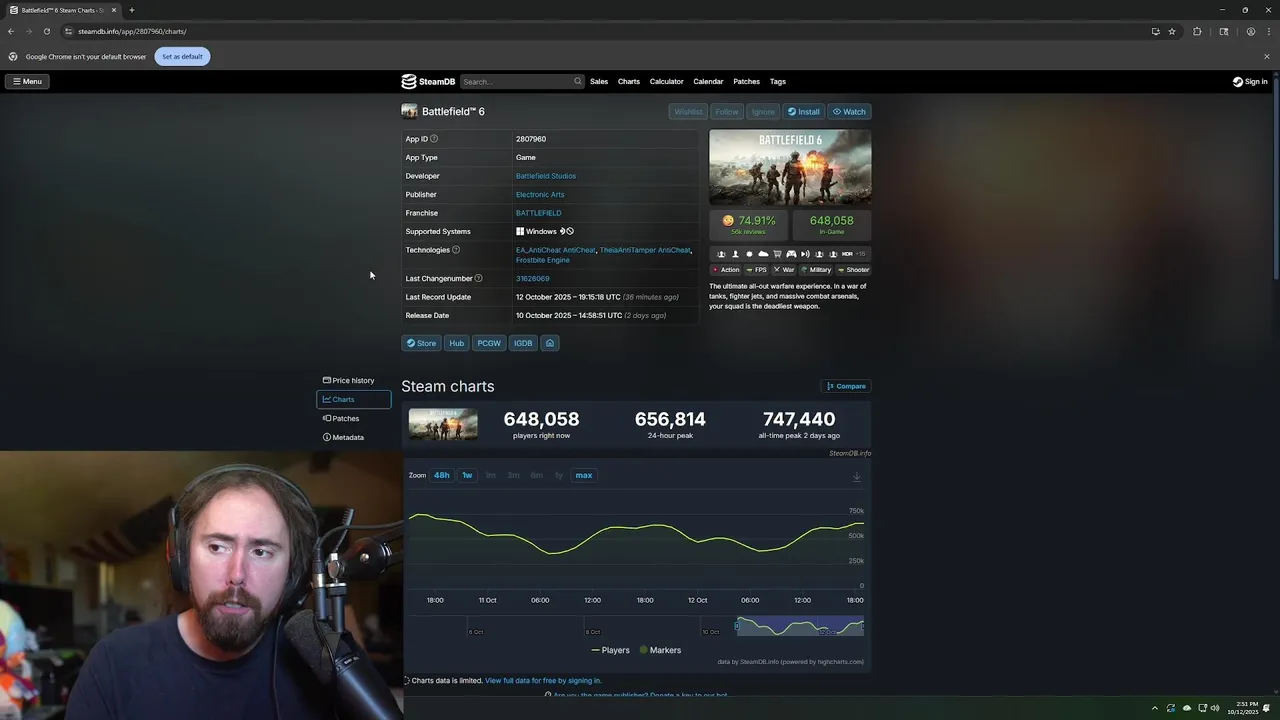This screenshot has height=720, width=1280.
Task: Toggle Players series in chart legend
Action: (610, 650)
